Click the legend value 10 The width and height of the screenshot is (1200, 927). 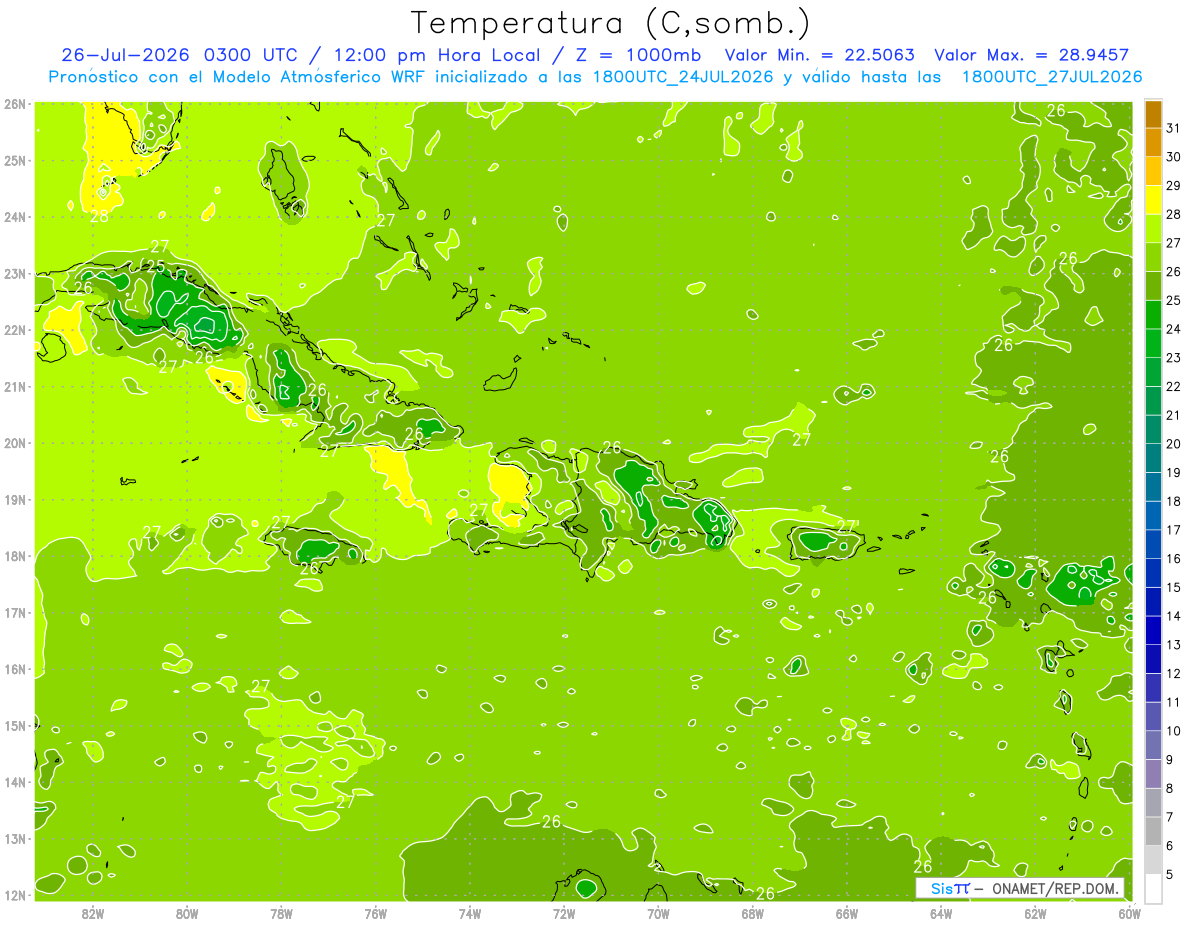coord(1173,731)
